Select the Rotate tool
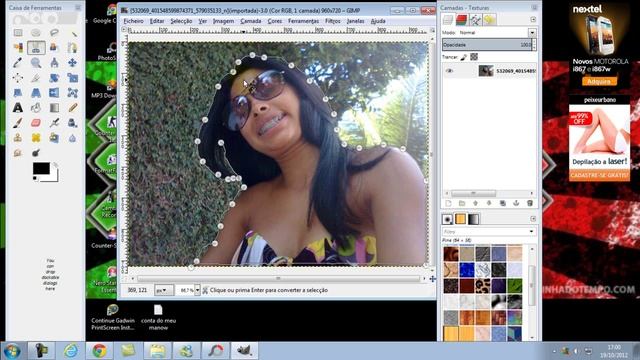The width and height of the screenshot is (640, 360). point(54,78)
